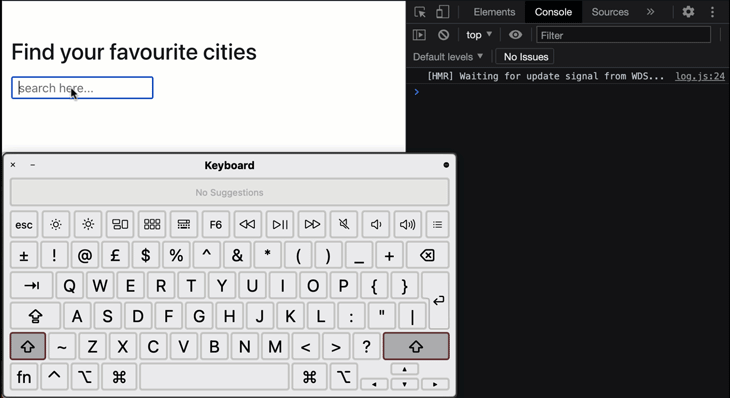Screen dimensions: 730x398
Task: Click the Q key
Action: coord(69,286)
